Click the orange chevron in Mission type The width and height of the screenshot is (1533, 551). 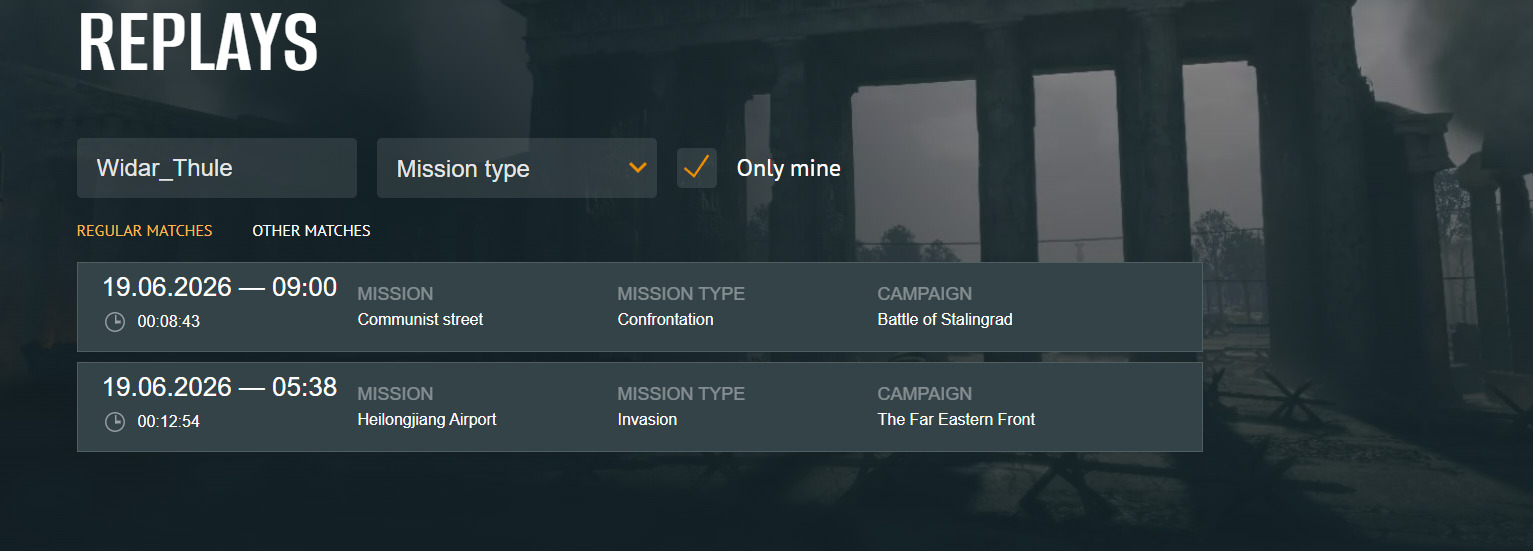pos(637,168)
